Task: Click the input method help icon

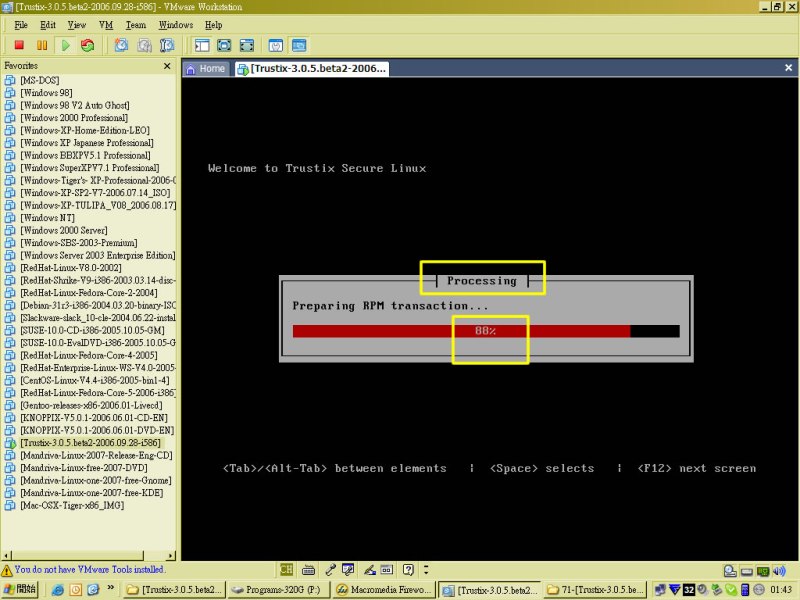Action: tap(408, 569)
